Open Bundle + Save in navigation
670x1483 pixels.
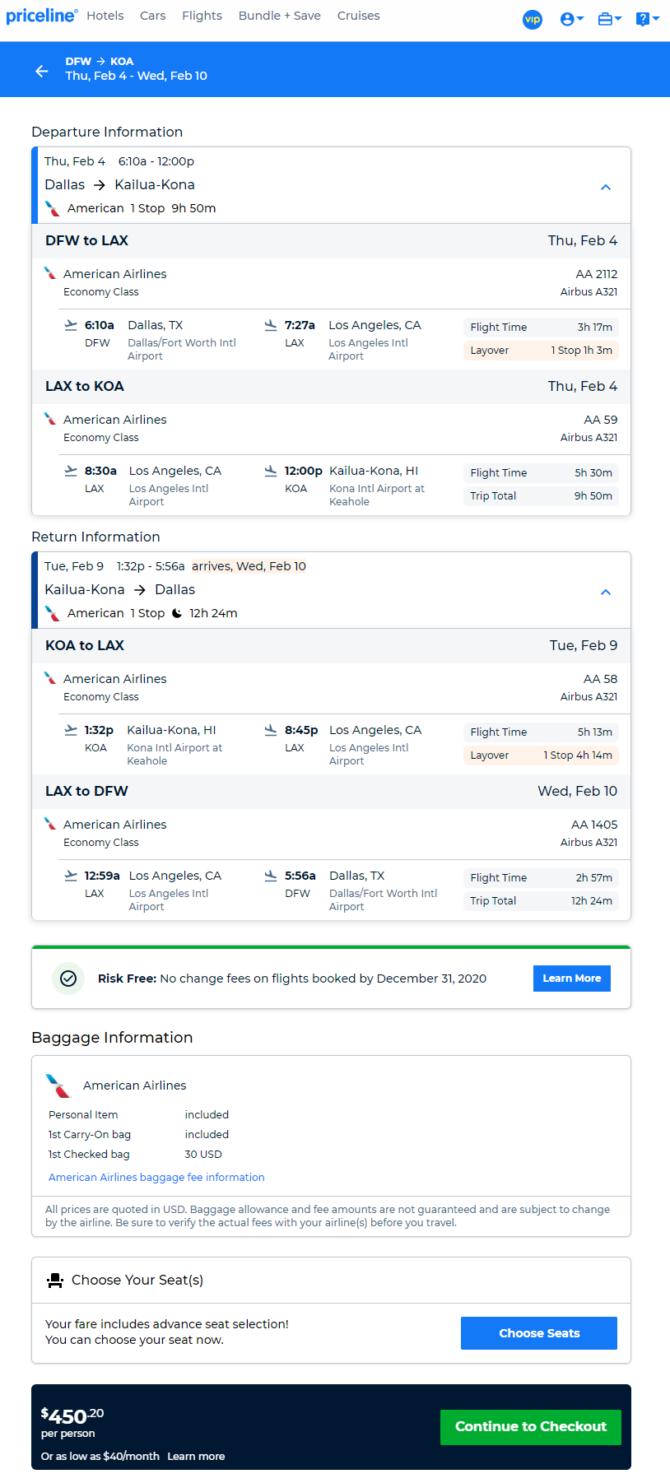coord(280,16)
